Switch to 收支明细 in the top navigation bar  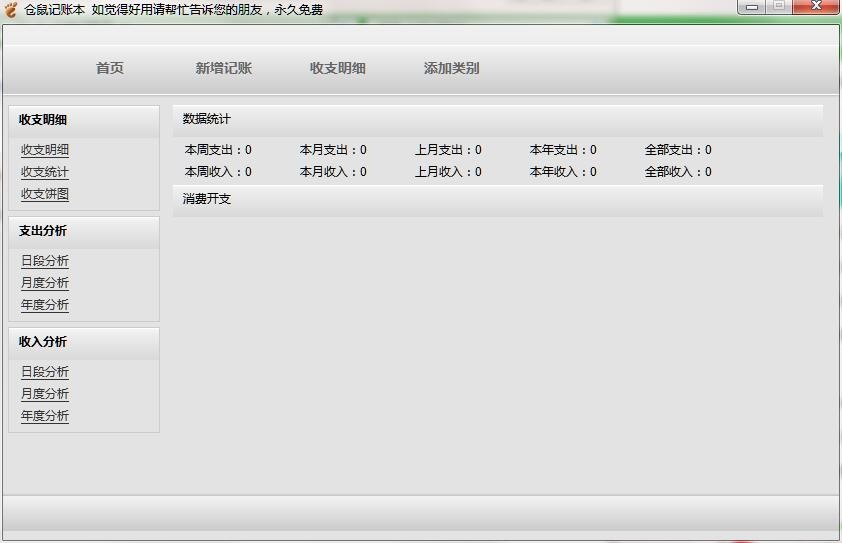[338, 68]
